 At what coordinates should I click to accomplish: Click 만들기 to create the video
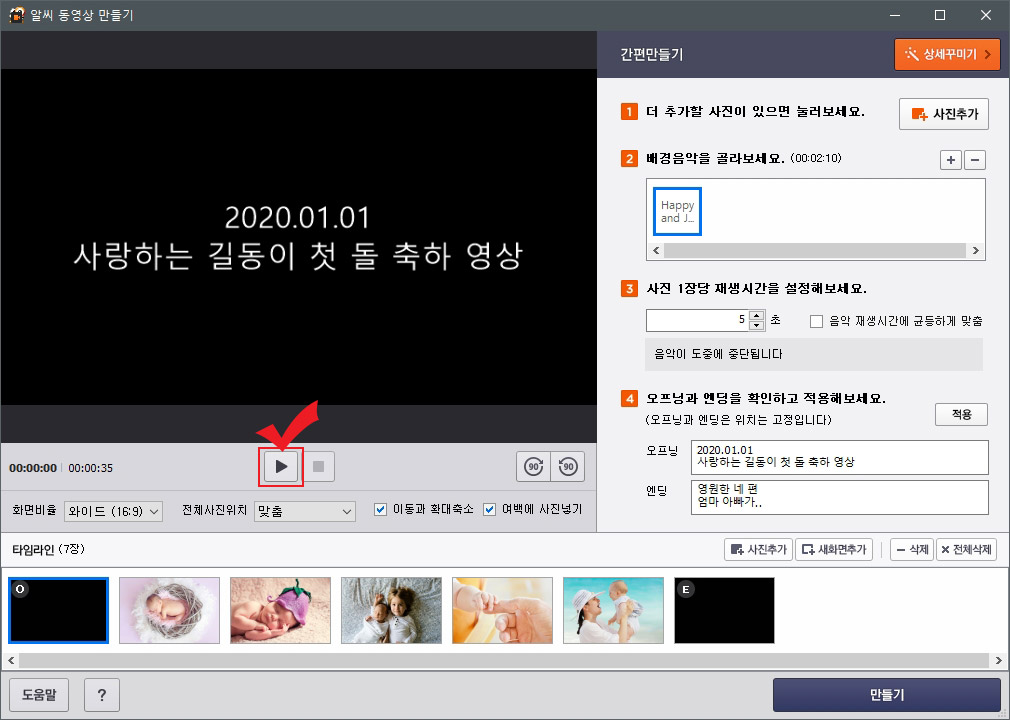point(885,694)
